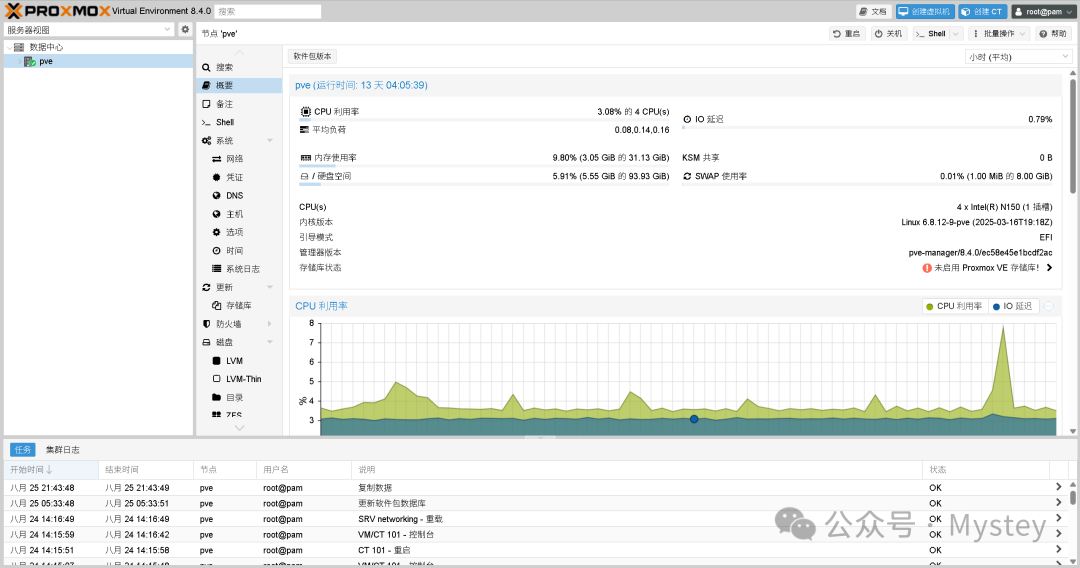Click the 存储库 repositories icon
This screenshot has width=1080, height=568.
click(x=216, y=306)
